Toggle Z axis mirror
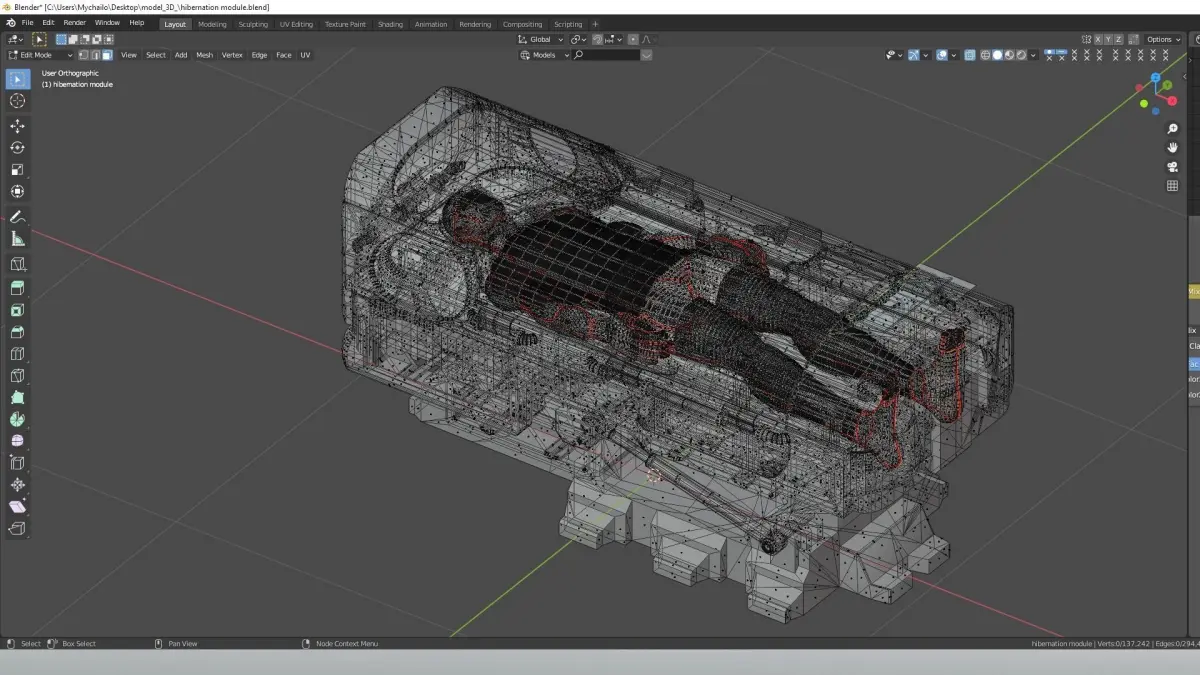The height and width of the screenshot is (675, 1200). click(1118, 40)
